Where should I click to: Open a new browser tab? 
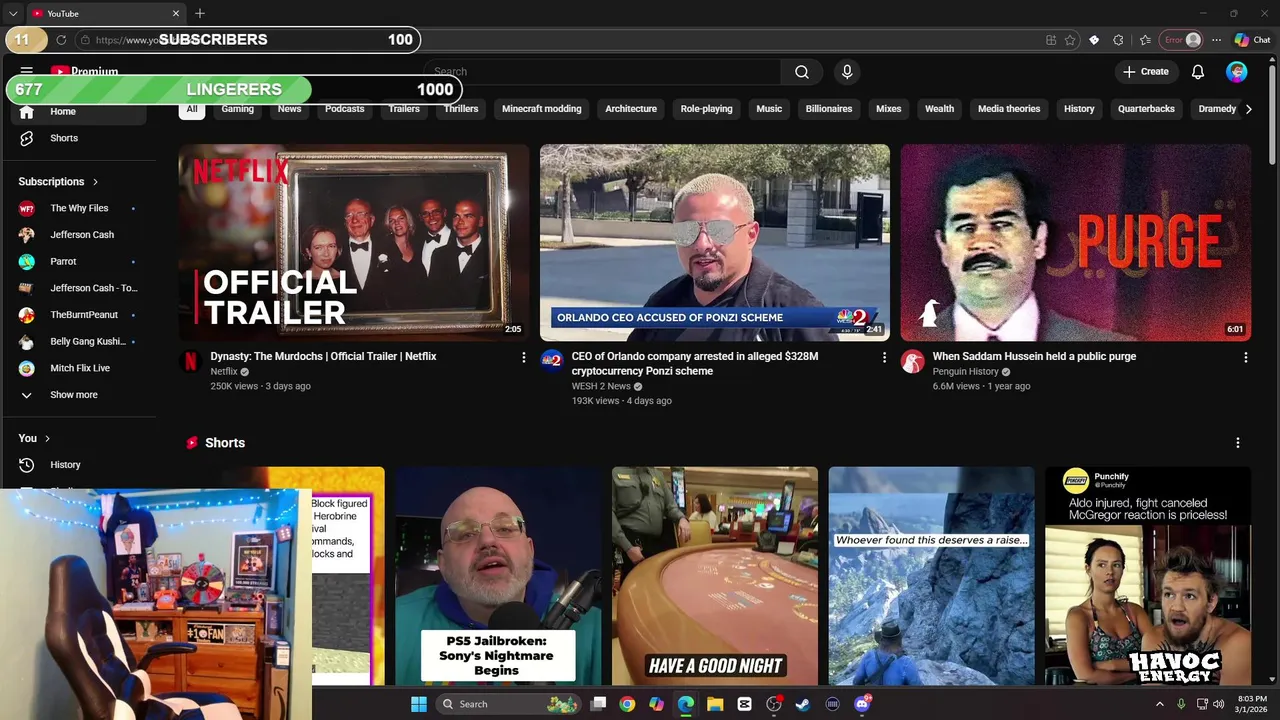click(x=200, y=13)
